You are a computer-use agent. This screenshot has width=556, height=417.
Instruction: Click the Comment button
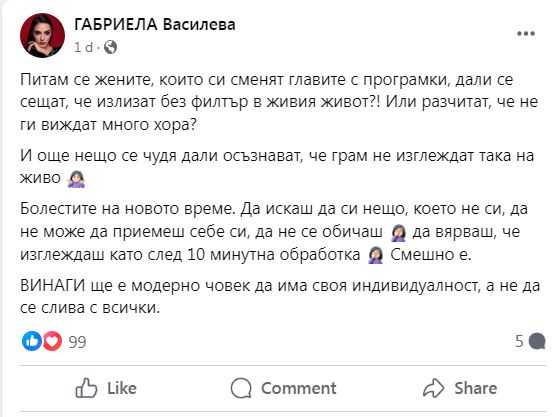[283, 388]
